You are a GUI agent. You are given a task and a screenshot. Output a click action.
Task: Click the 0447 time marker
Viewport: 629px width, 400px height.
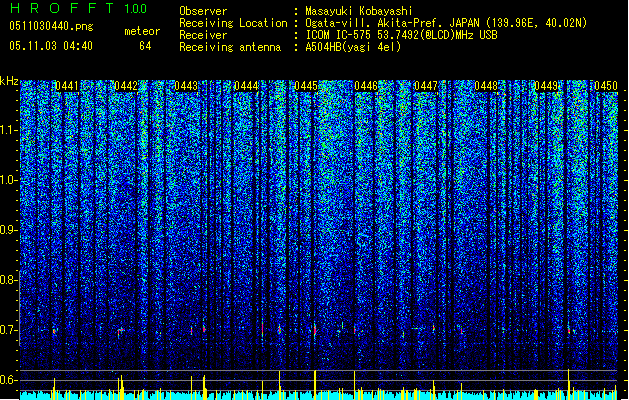tap(426, 86)
